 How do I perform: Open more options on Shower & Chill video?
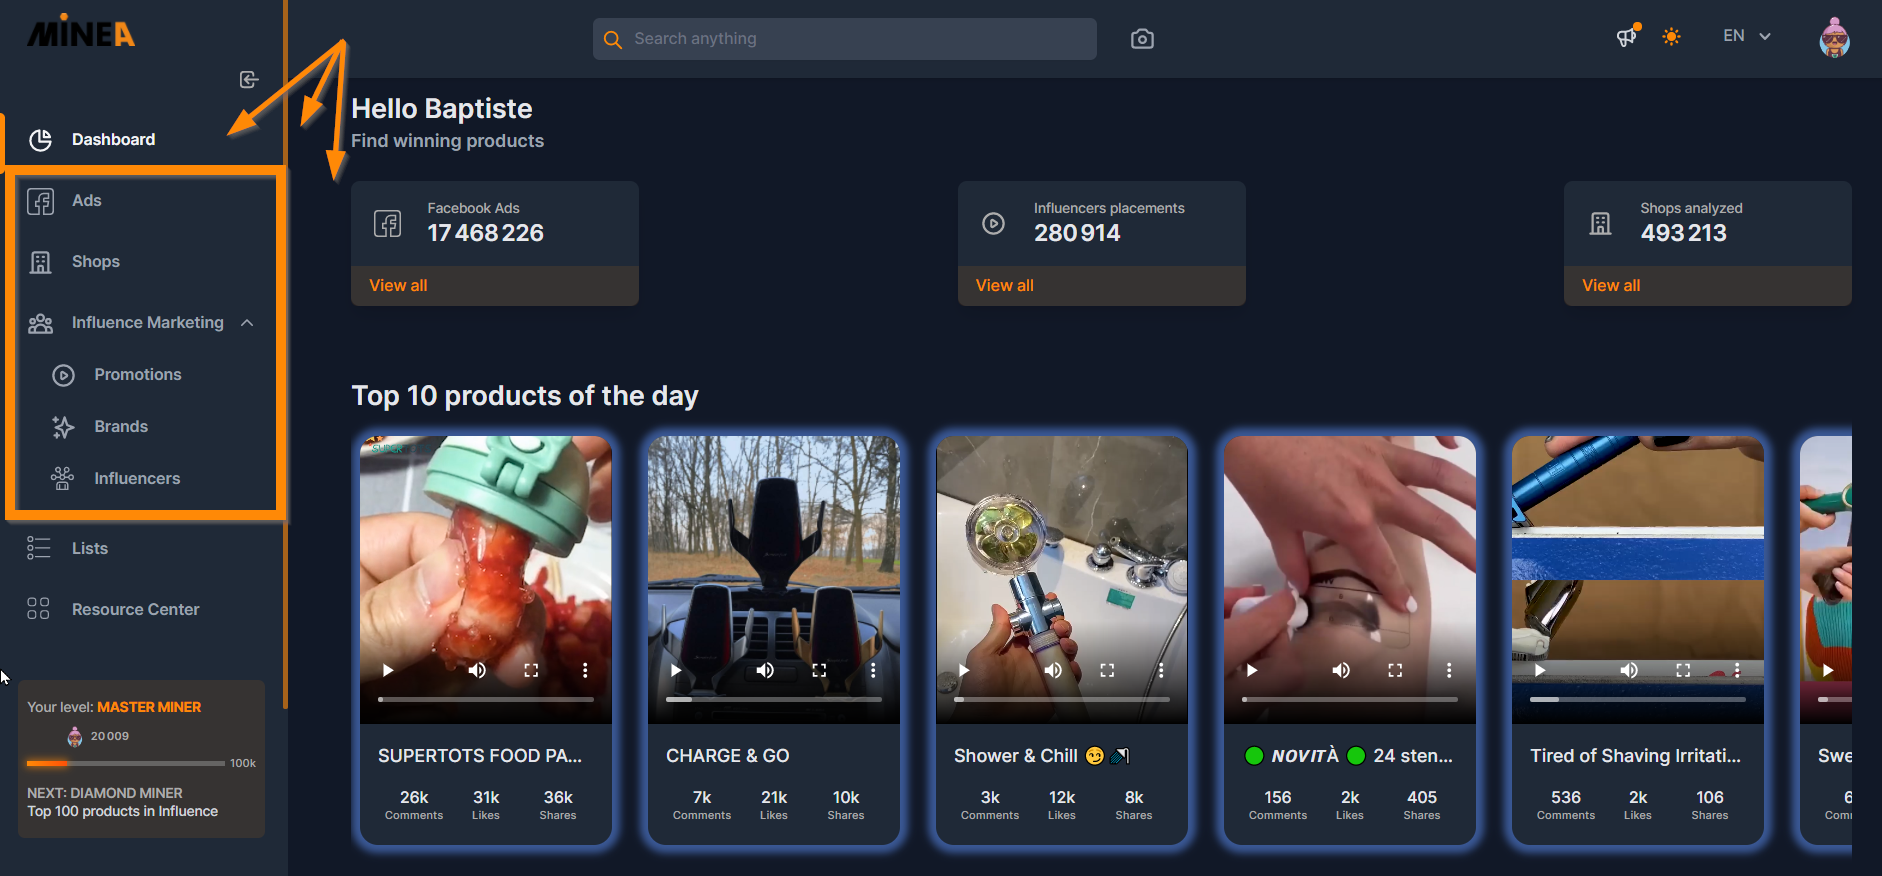[x=1161, y=670]
